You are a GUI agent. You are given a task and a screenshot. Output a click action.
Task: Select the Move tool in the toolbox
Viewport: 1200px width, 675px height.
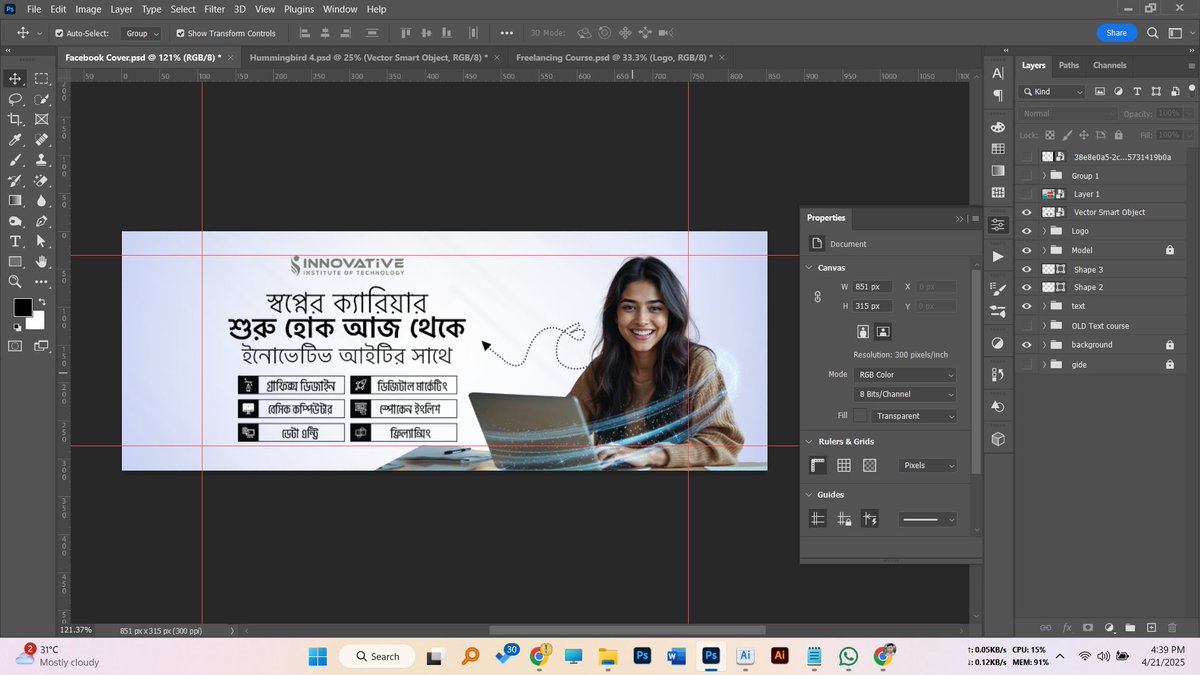click(16, 78)
